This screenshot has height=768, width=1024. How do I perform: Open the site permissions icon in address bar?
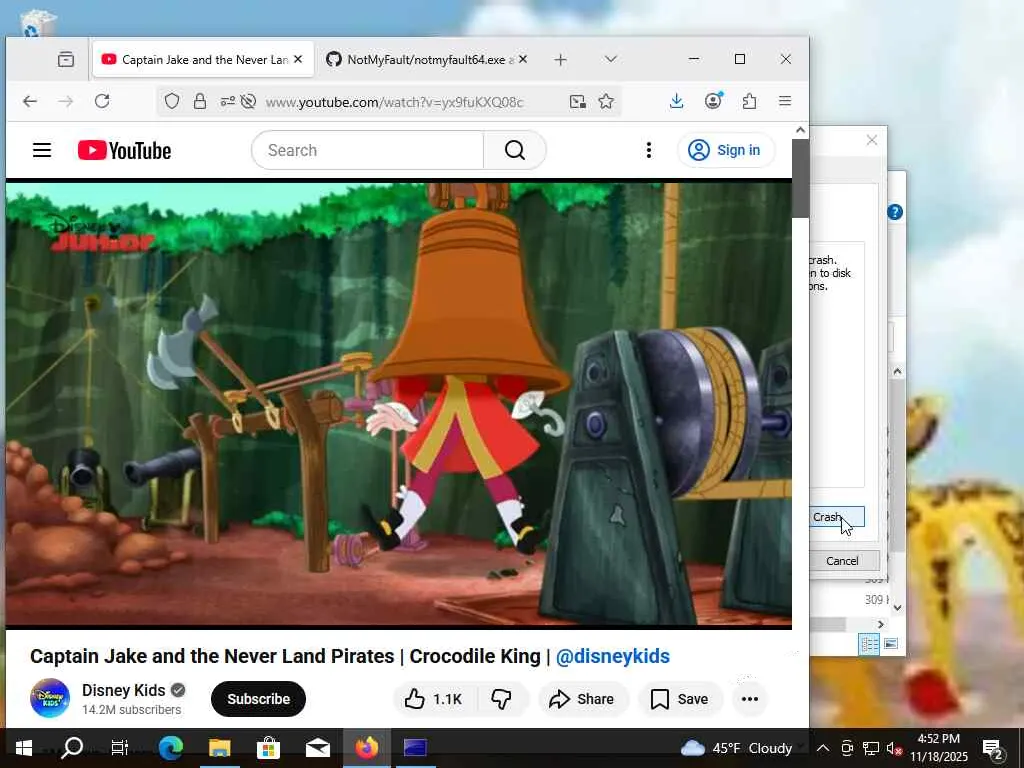tap(227, 101)
